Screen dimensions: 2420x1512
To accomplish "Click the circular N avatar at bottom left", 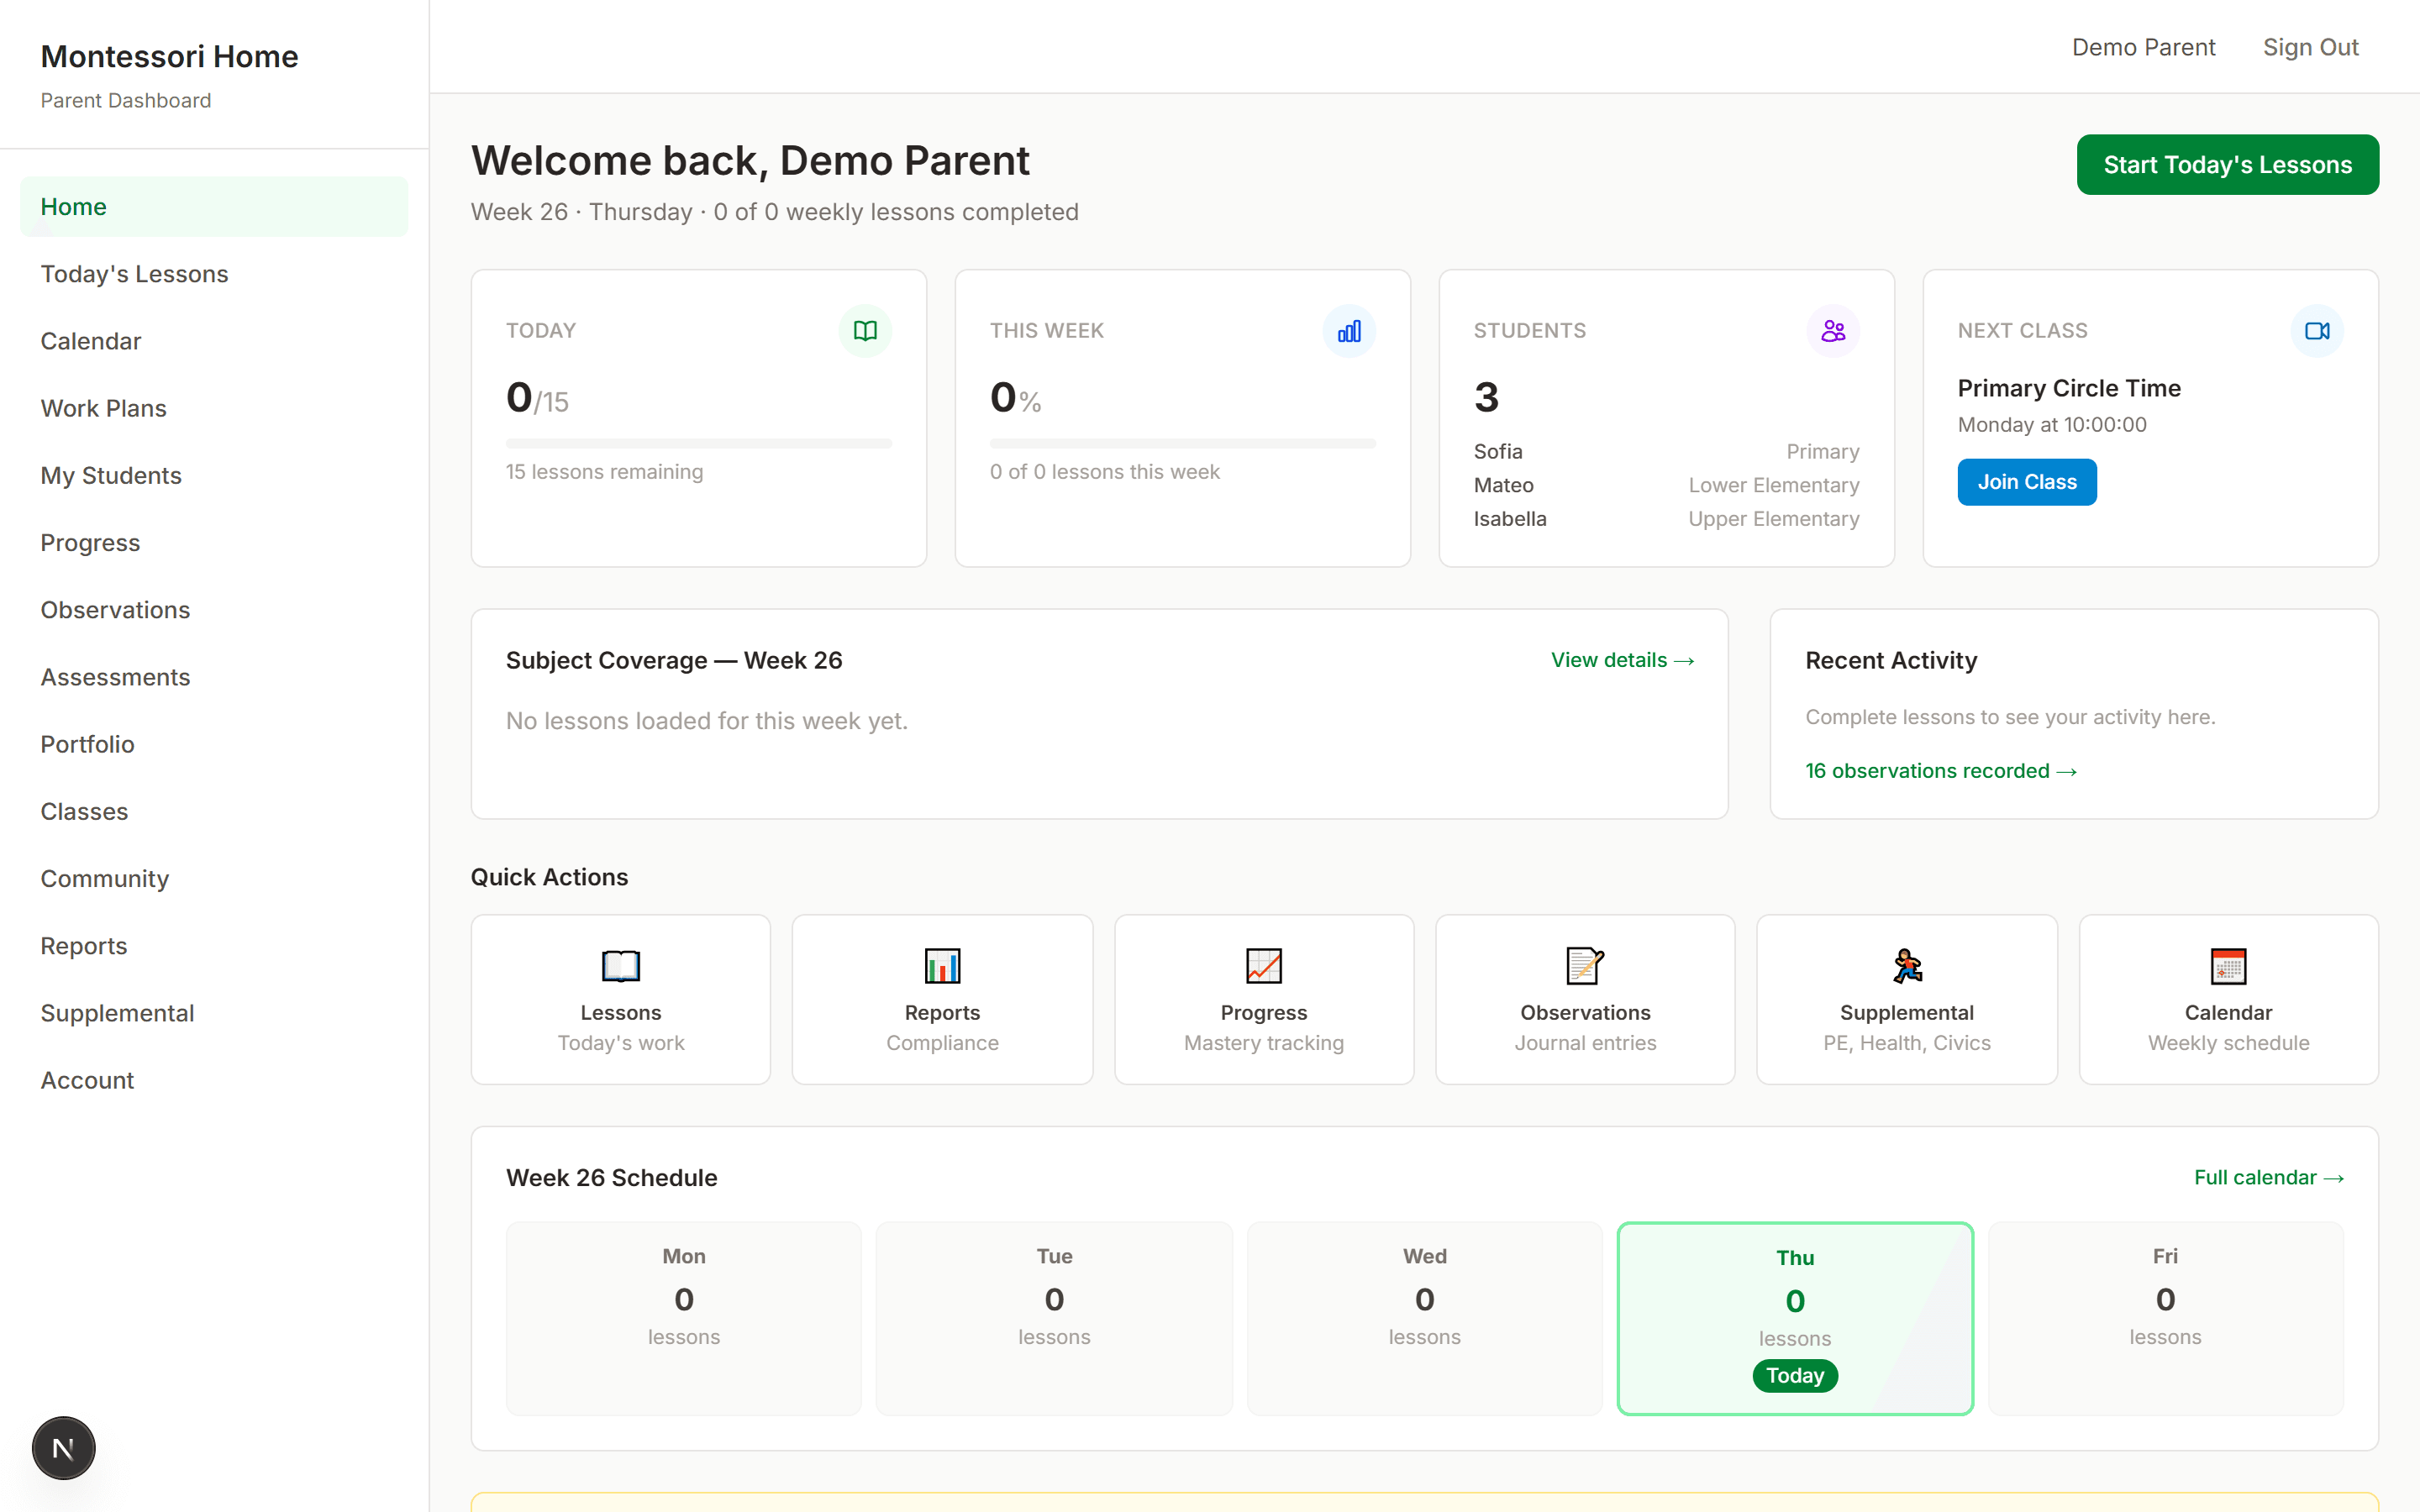I will pos(63,1447).
